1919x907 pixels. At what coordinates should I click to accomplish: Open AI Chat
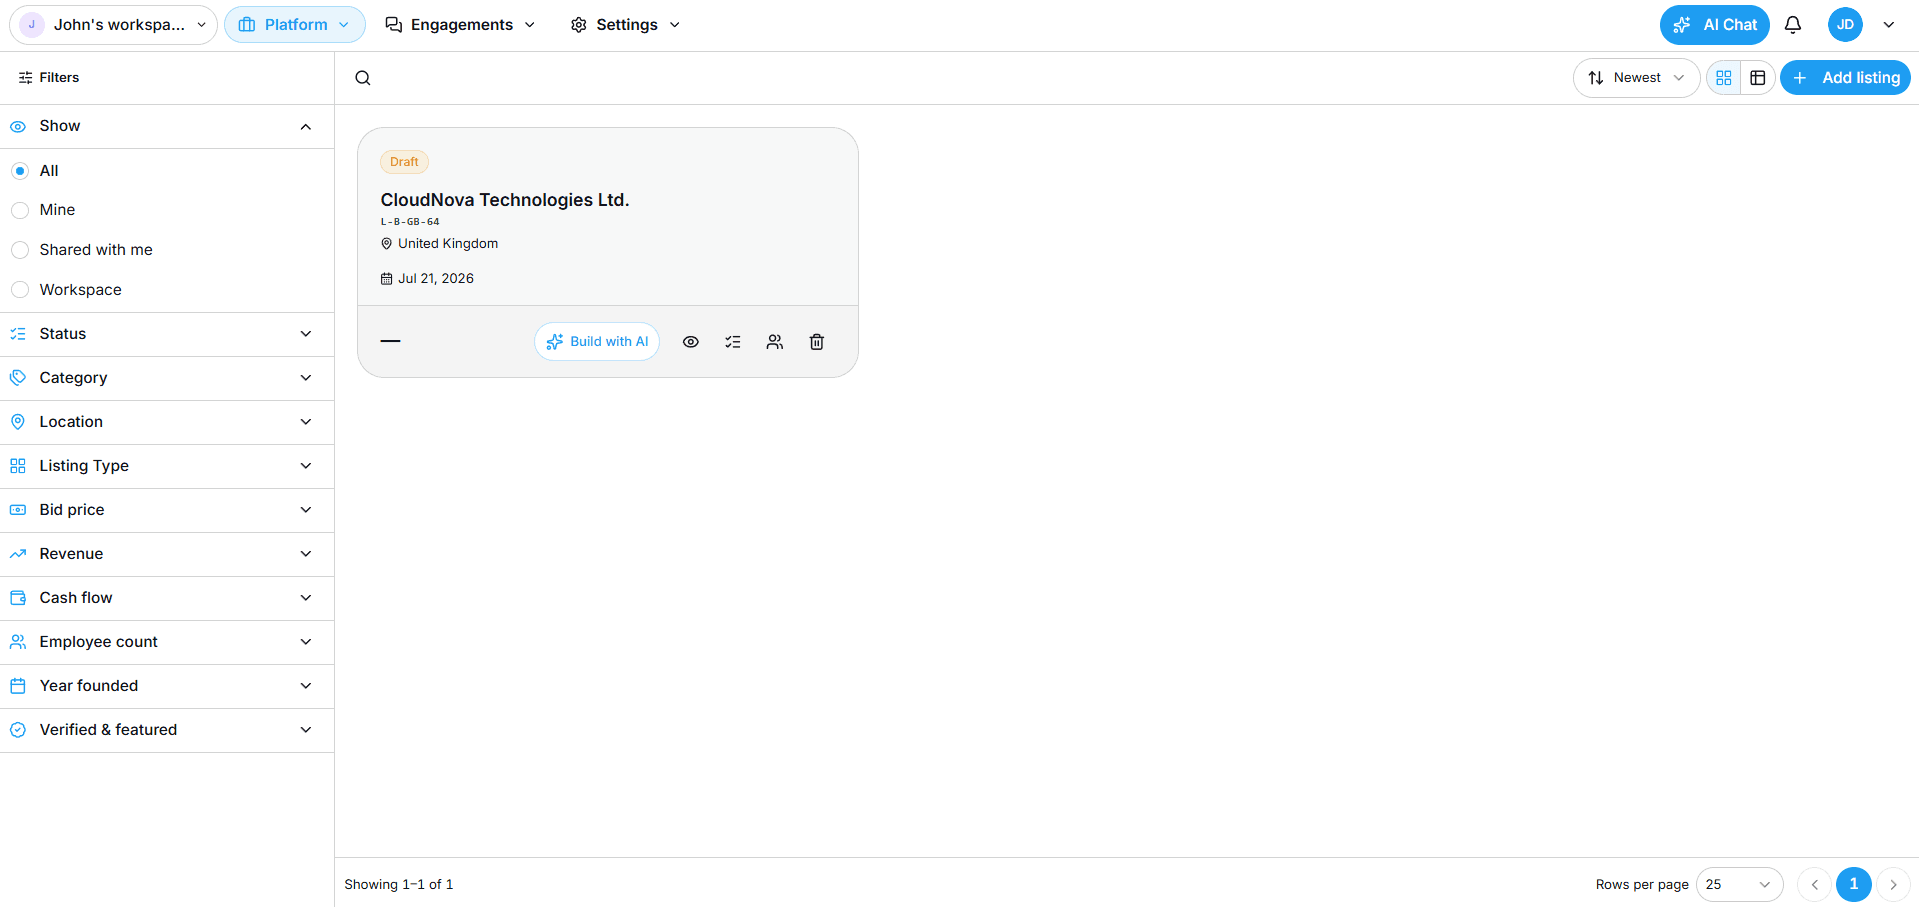pyautogui.click(x=1715, y=25)
